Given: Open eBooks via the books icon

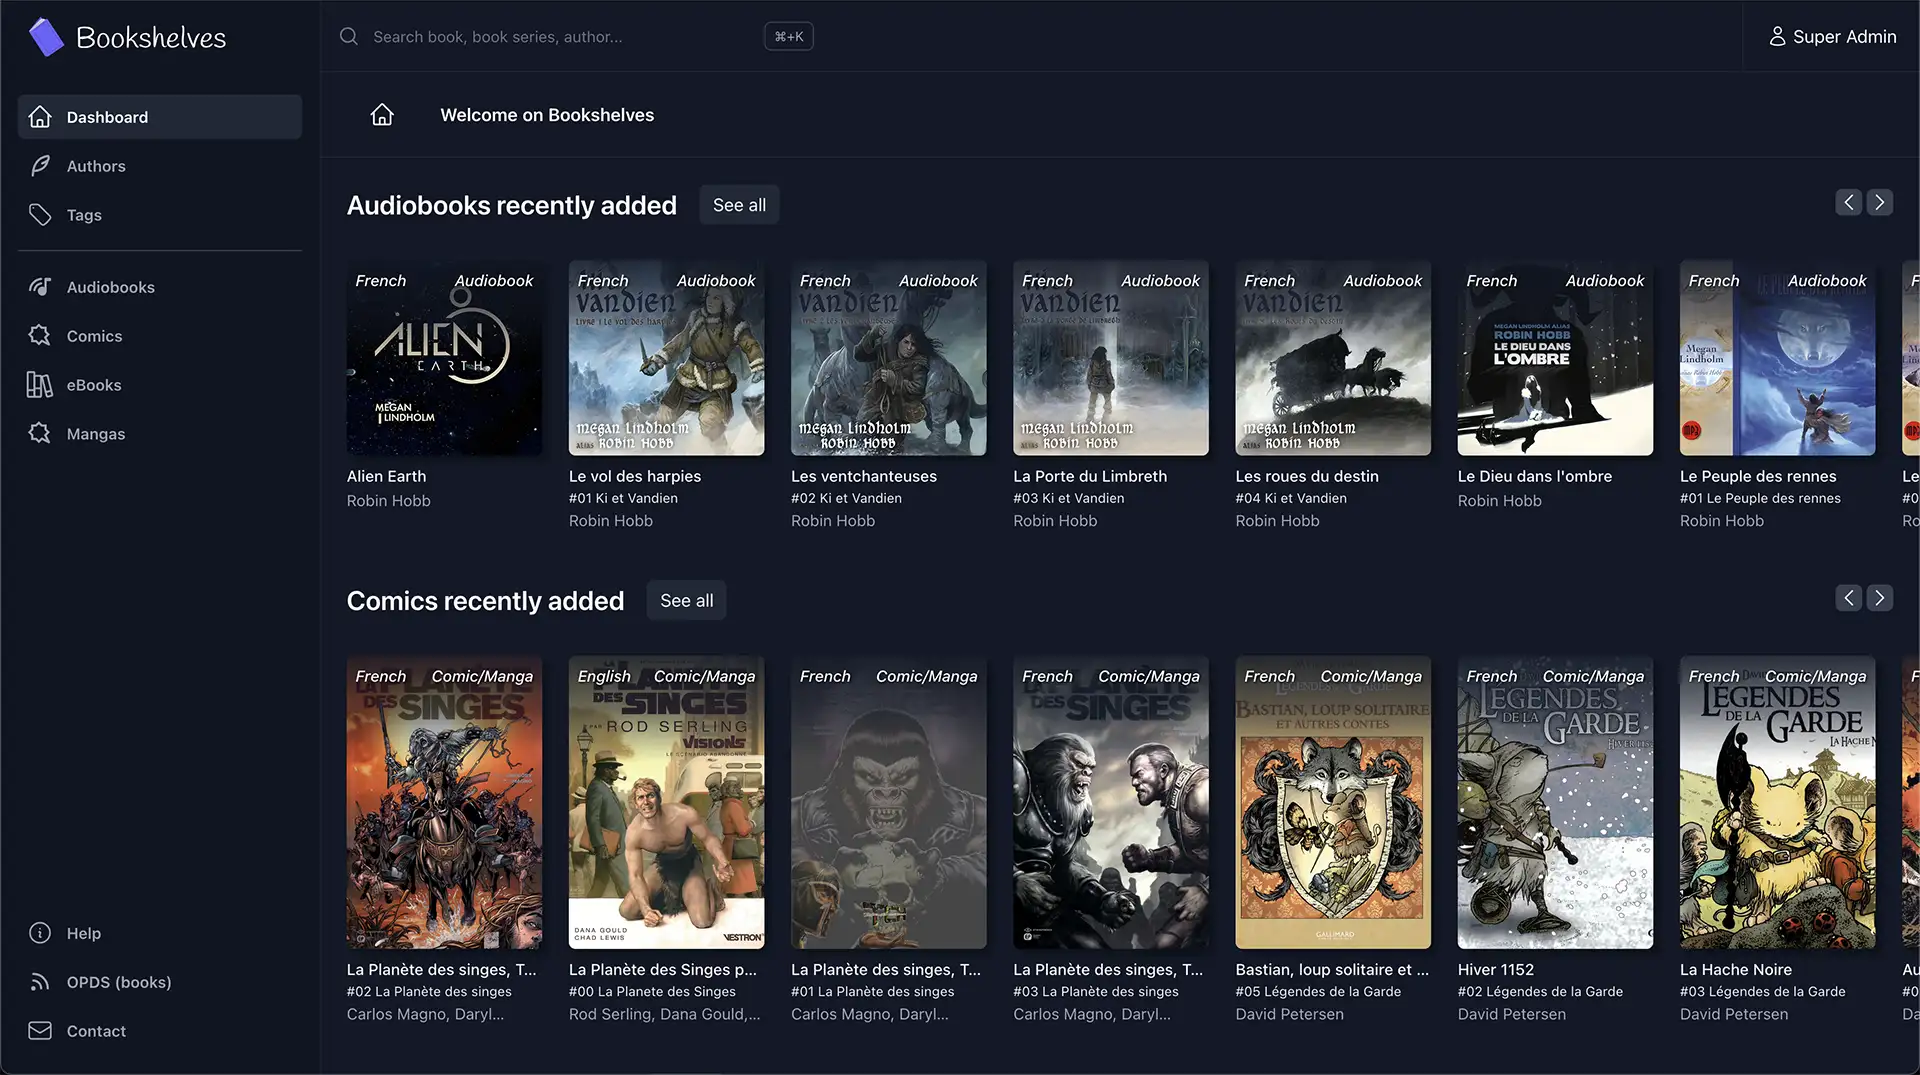Looking at the screenshot, I should [x=40, y=385].
